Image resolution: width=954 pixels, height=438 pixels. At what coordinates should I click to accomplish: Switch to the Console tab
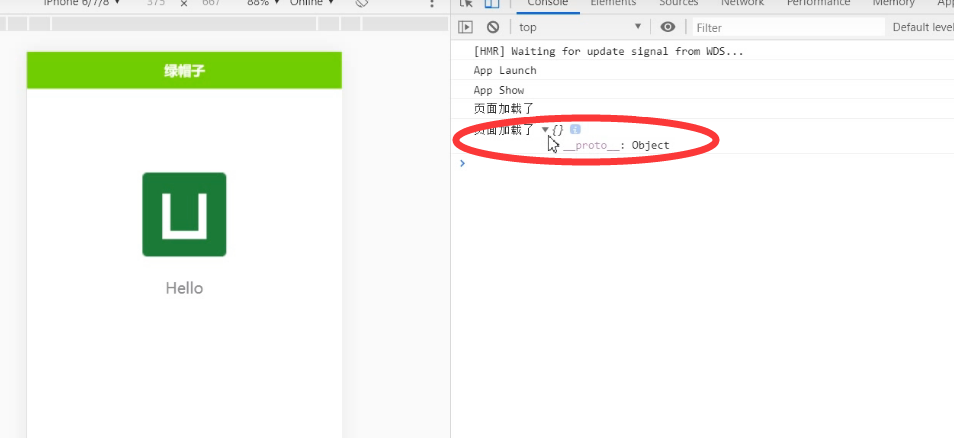pyautogui.click(x=548, y=4)
